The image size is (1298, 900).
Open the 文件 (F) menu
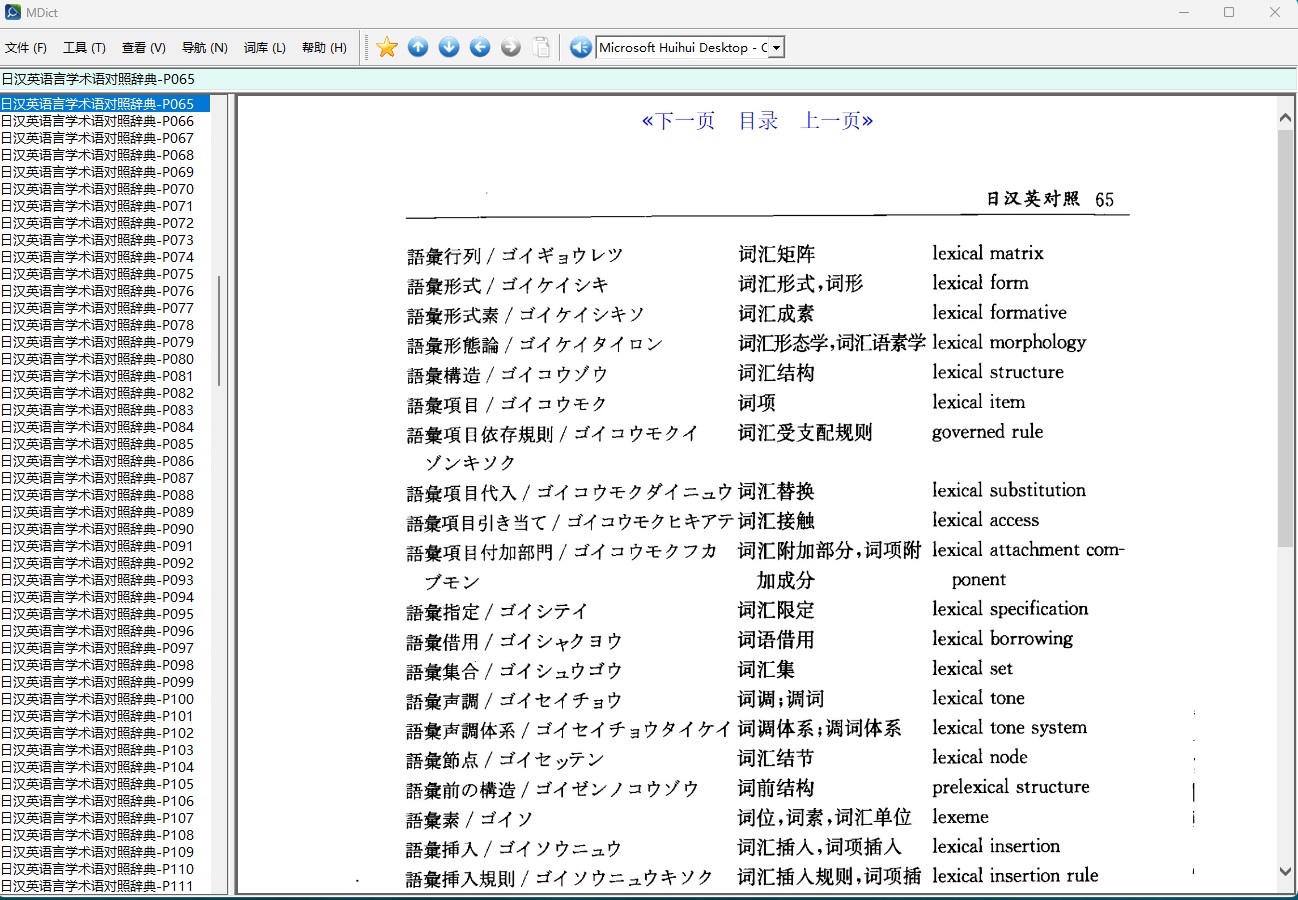click(26, 48)
